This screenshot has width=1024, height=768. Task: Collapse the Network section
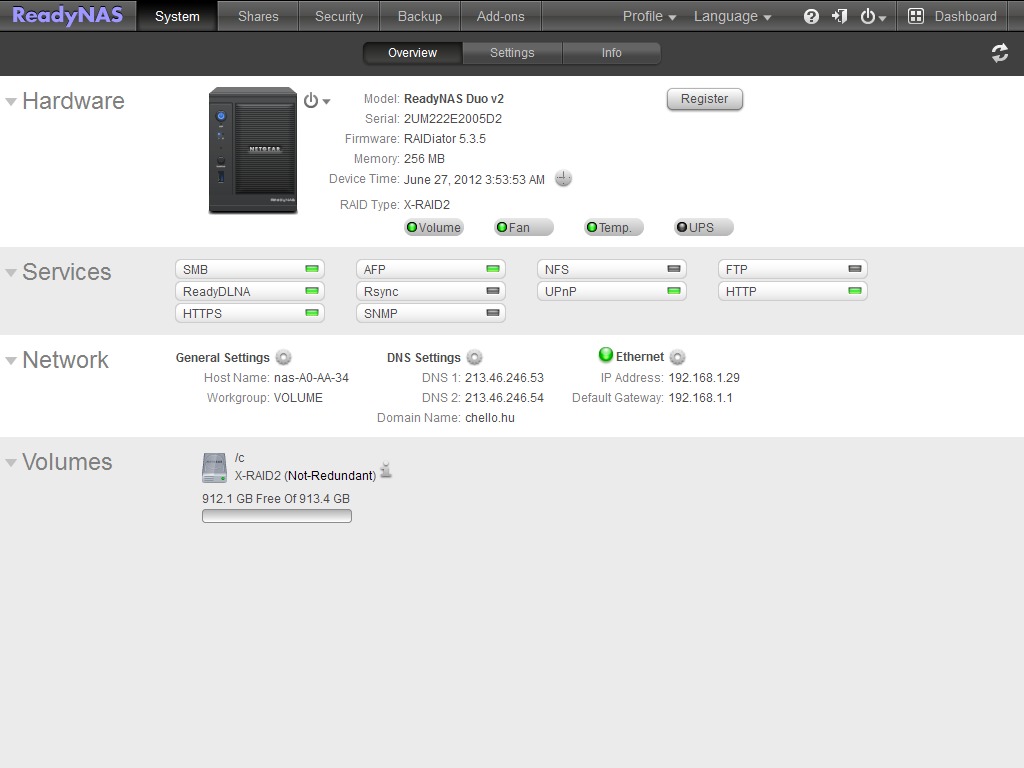[11, 360]
